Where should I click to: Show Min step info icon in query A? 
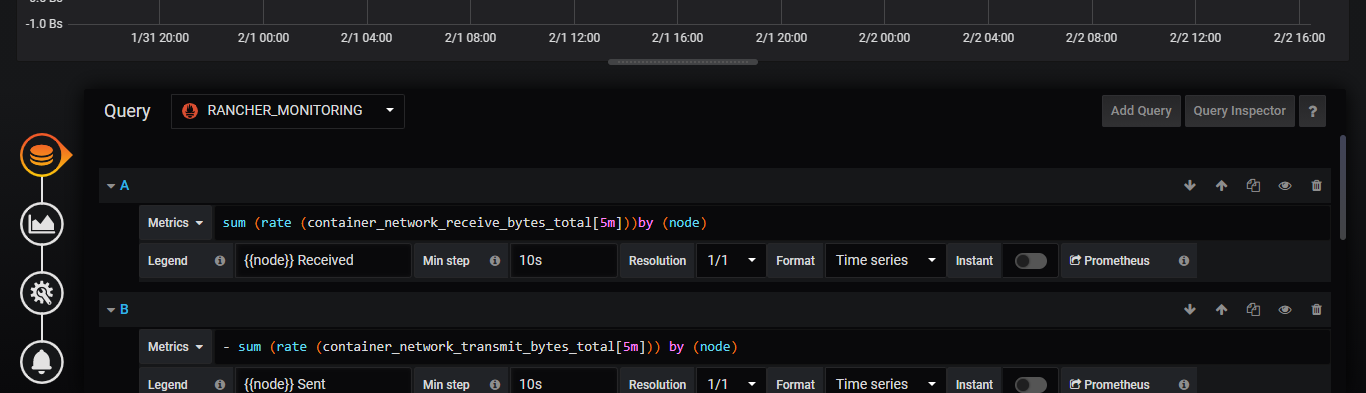pos(494,261)
